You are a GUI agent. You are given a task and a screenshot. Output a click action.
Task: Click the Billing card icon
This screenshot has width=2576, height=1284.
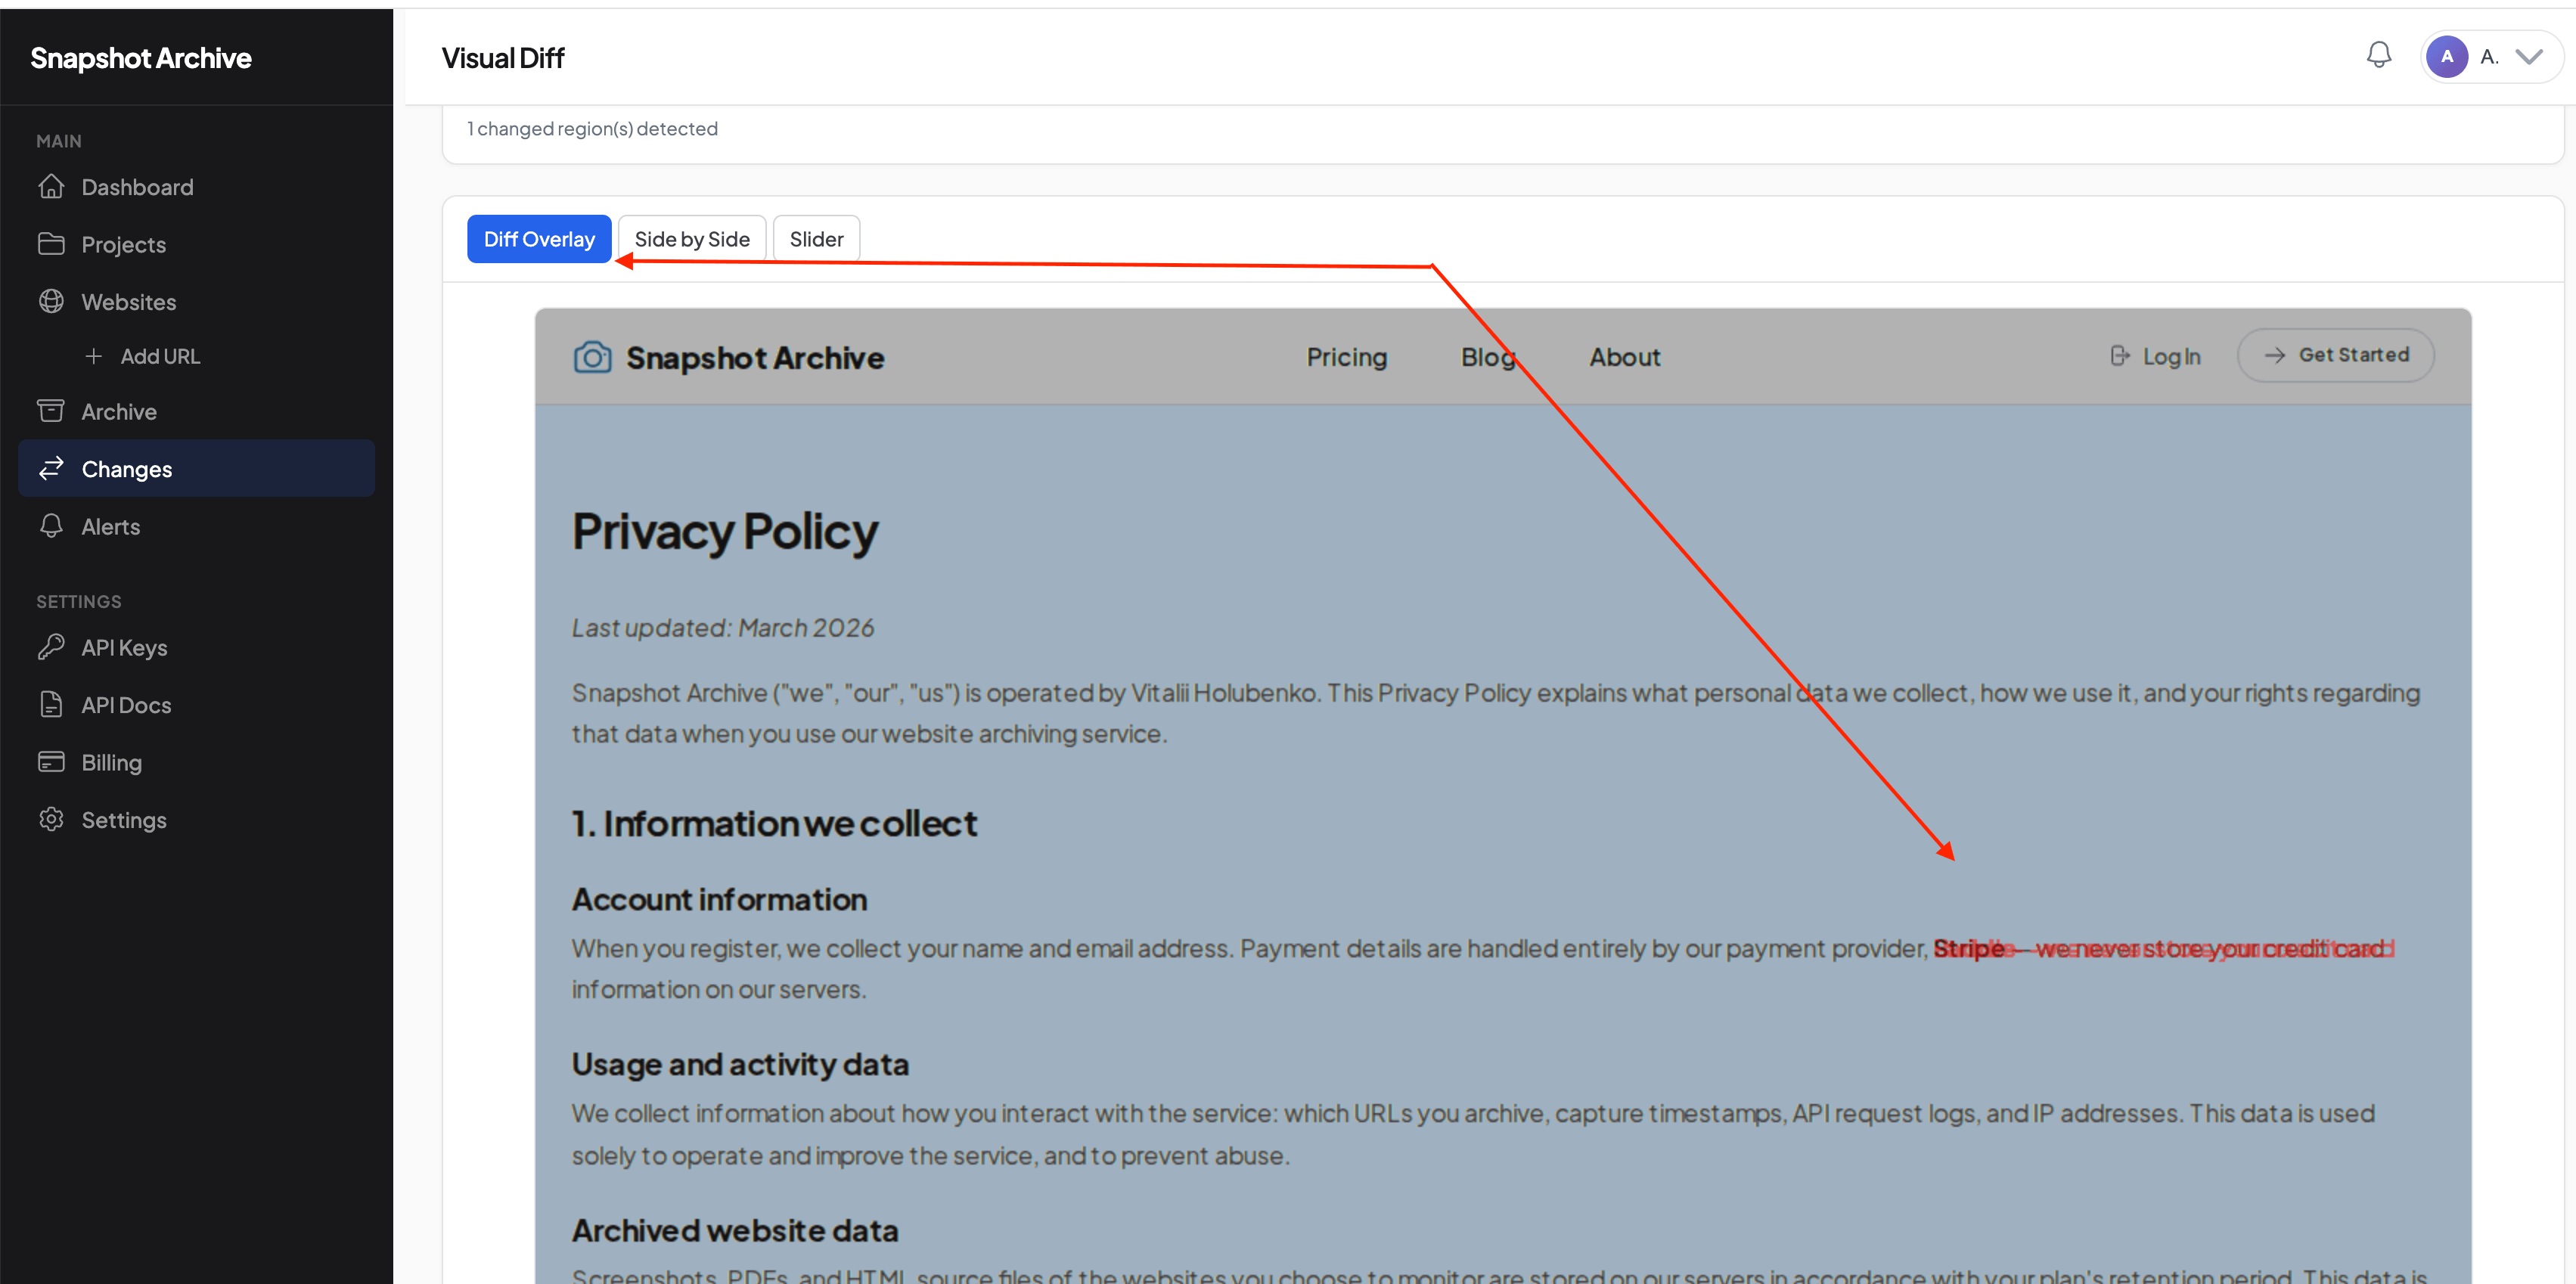coord(51,762)
